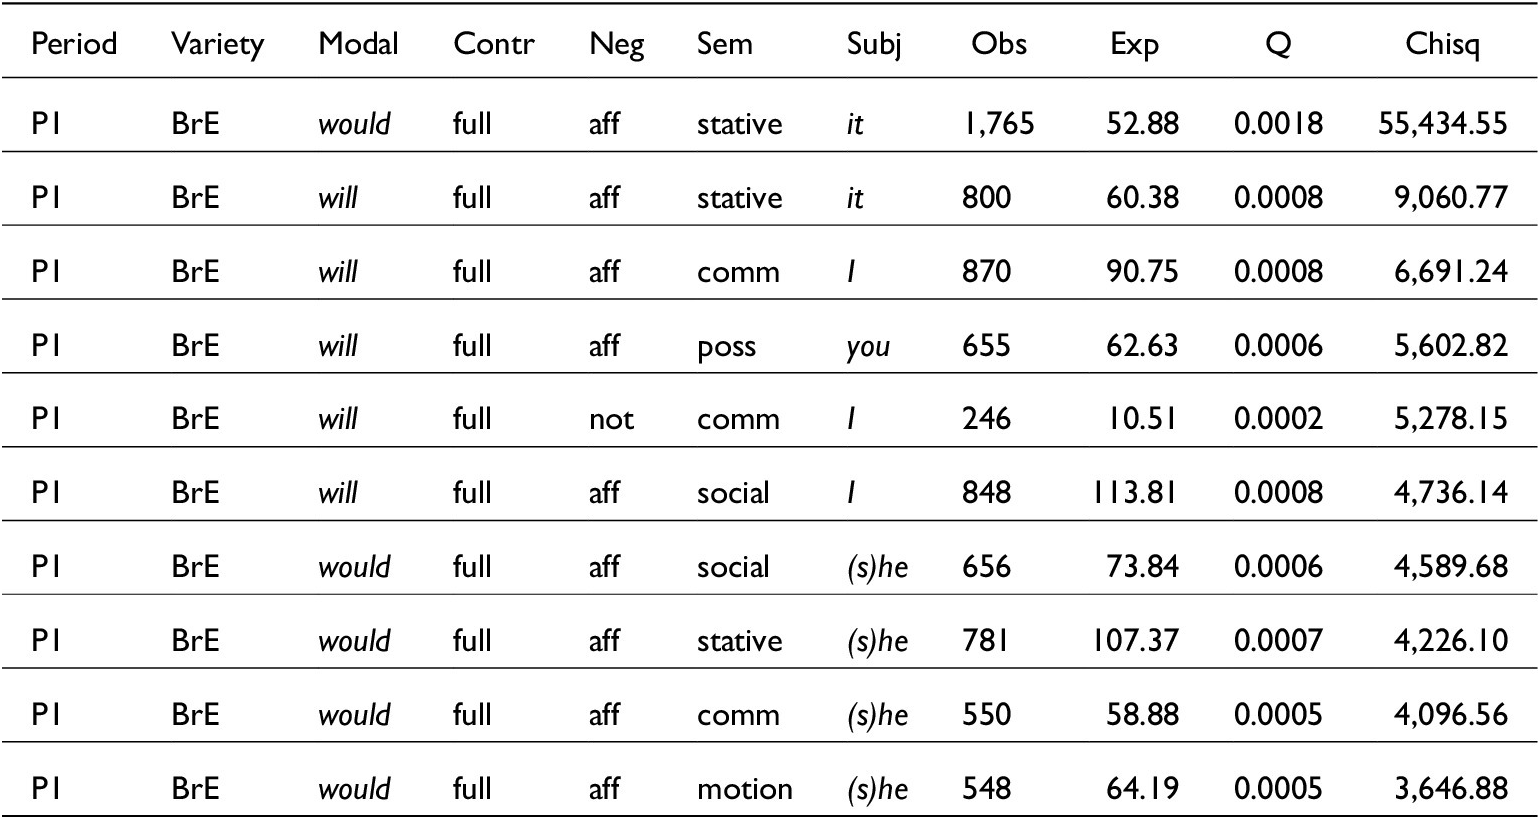1540x819 pixels.
Task: Select the Exp column header
Action: [1134, 44]
